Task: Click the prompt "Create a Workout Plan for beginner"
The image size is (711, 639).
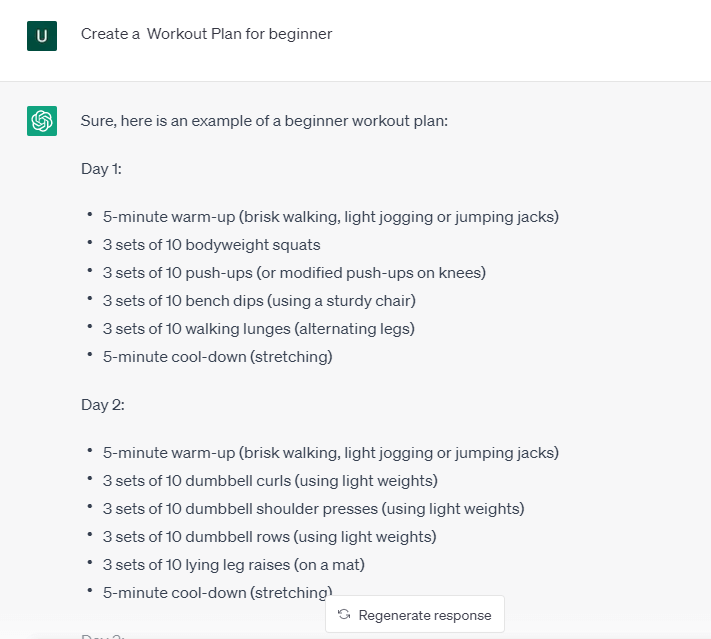Action: click(206, 34)
